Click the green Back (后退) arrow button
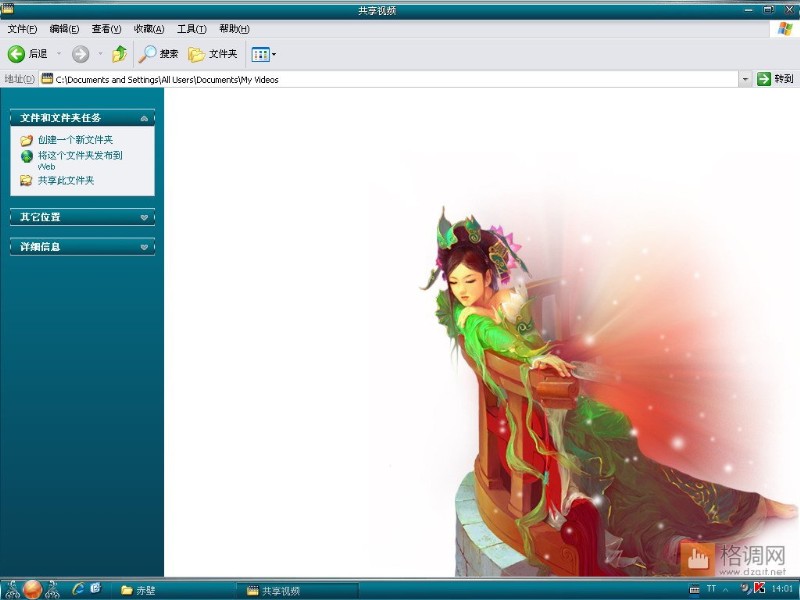Viewport: 800px width, 600px height. (16, 54)
